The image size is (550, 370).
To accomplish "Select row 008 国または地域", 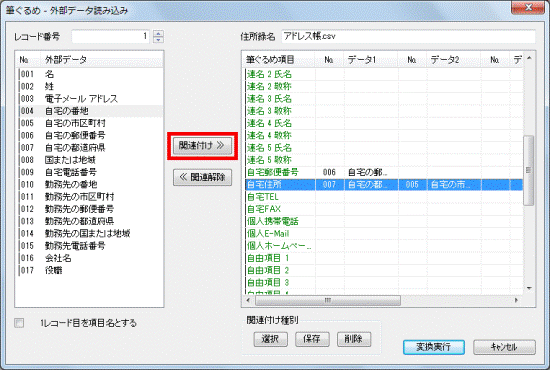I will (89, 160).
